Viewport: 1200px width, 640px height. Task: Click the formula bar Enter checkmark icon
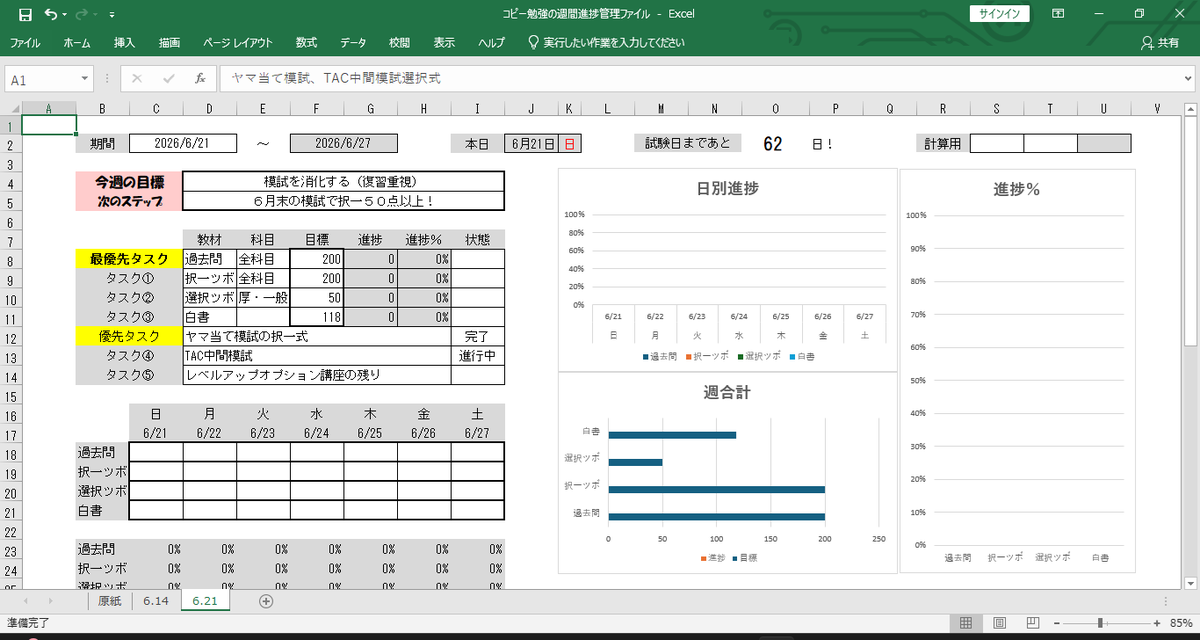coord(168,78)
